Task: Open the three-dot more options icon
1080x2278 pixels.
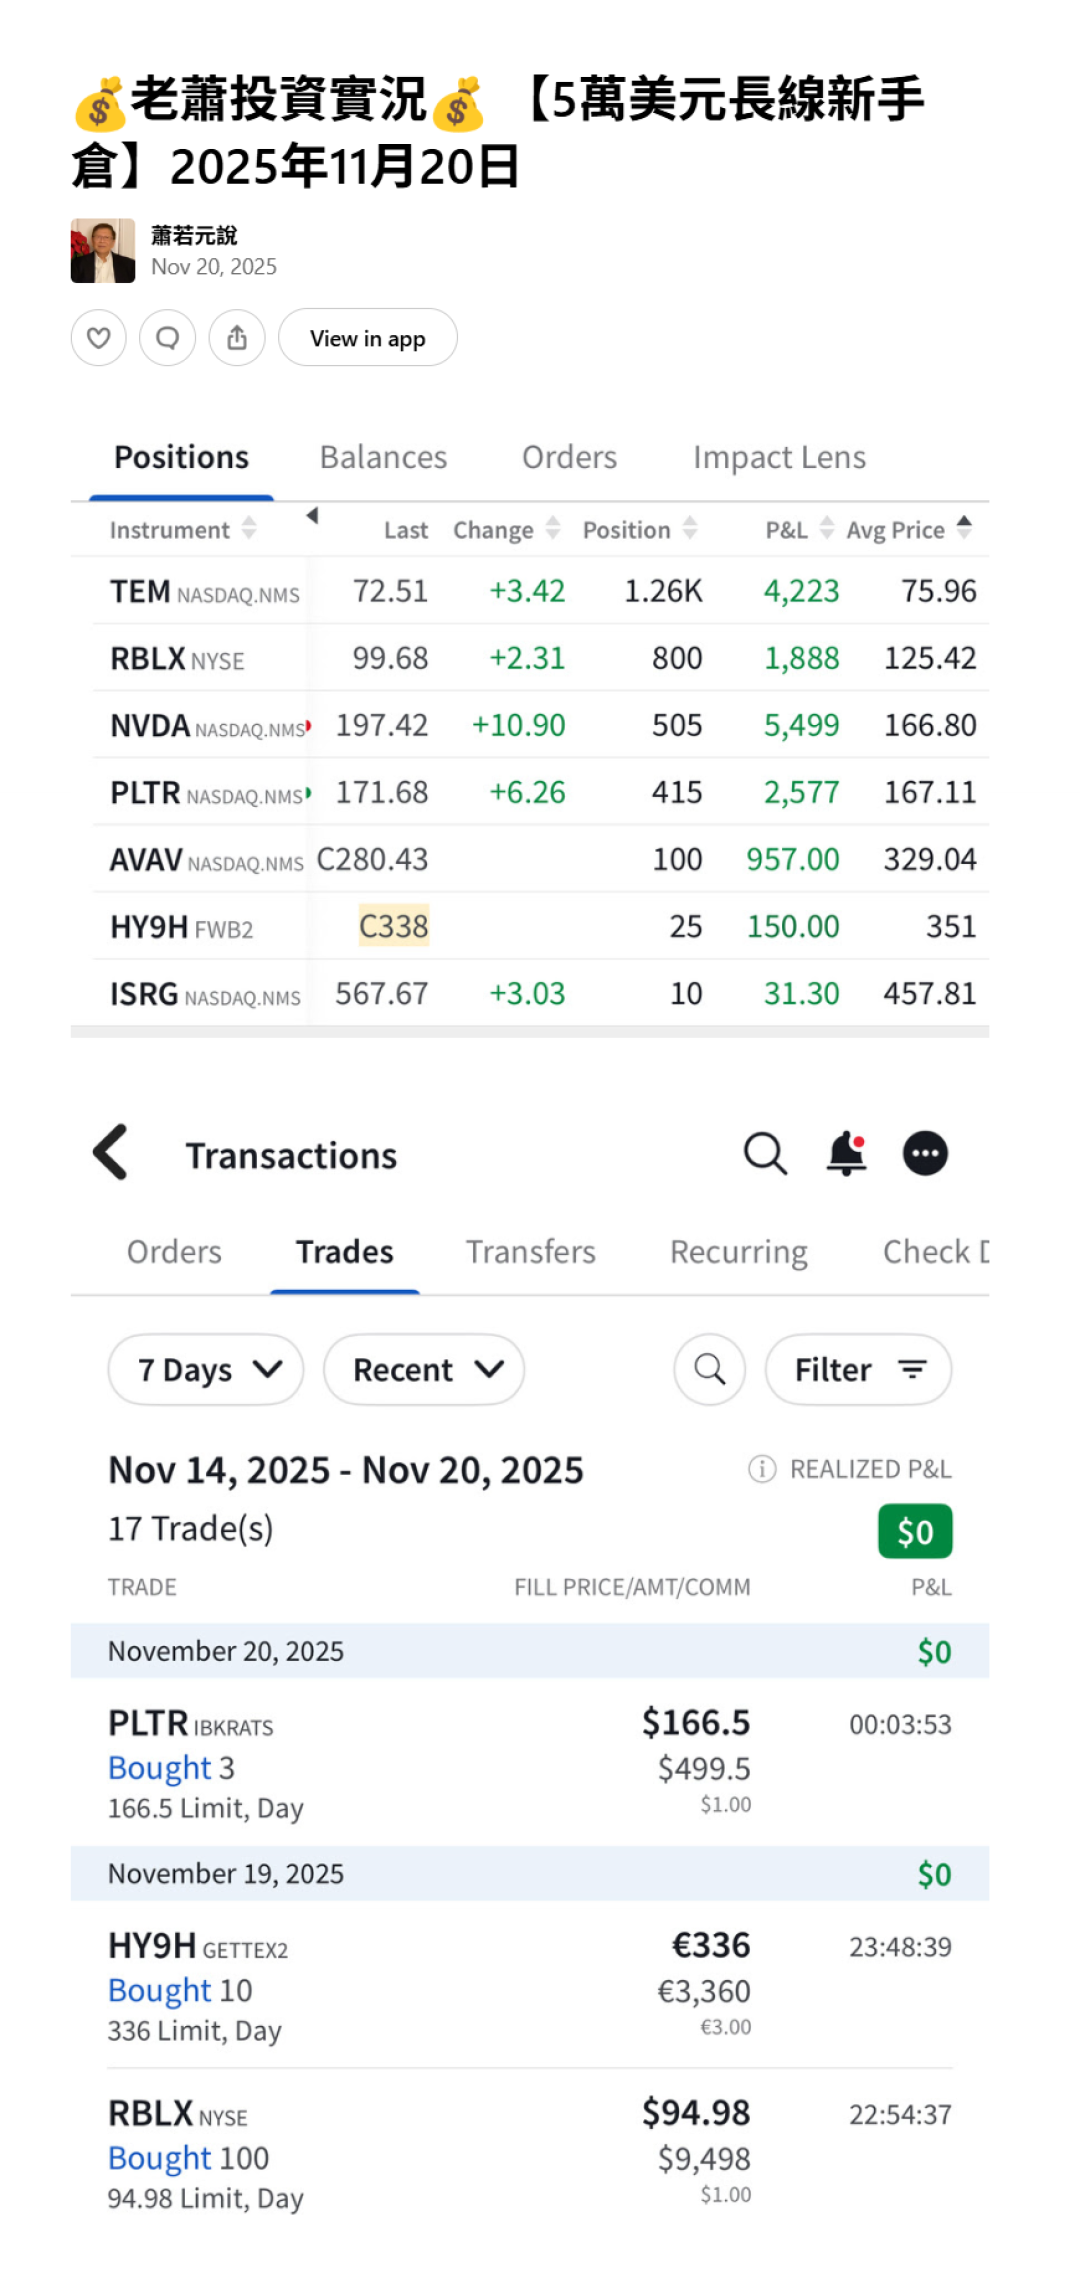Action: pos(925,1153)
